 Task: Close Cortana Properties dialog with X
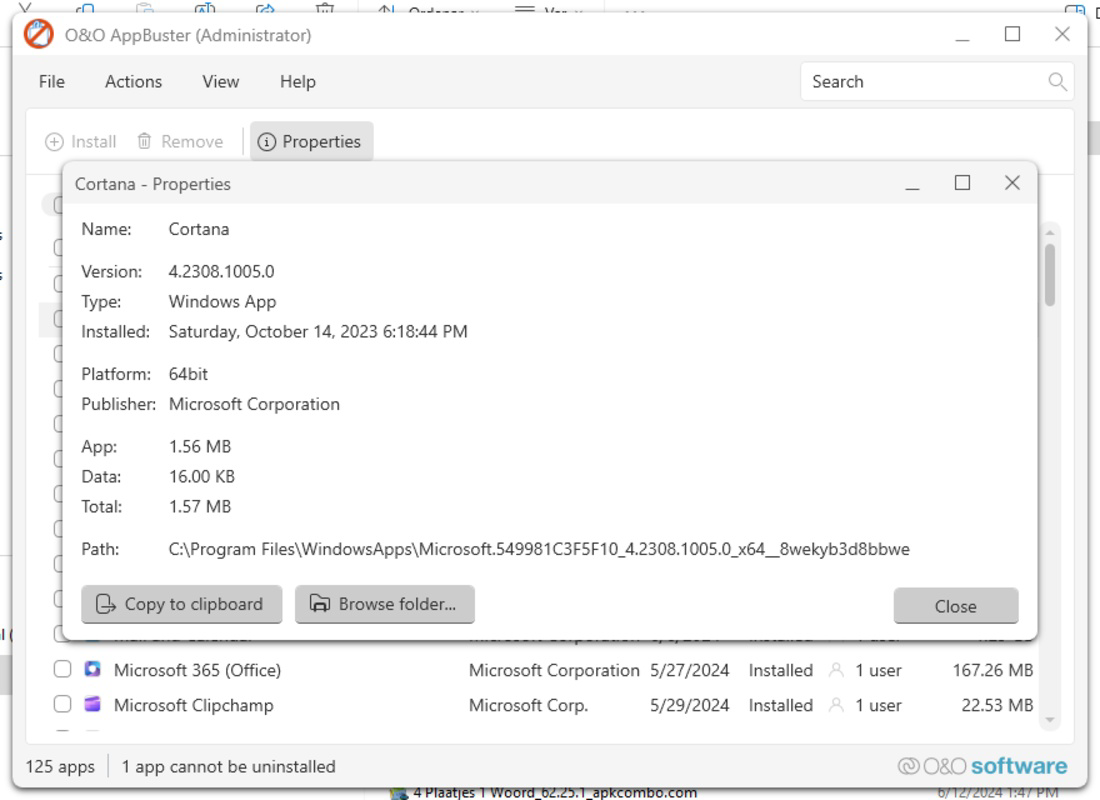pyautogui.click(x=1012, y=183)
